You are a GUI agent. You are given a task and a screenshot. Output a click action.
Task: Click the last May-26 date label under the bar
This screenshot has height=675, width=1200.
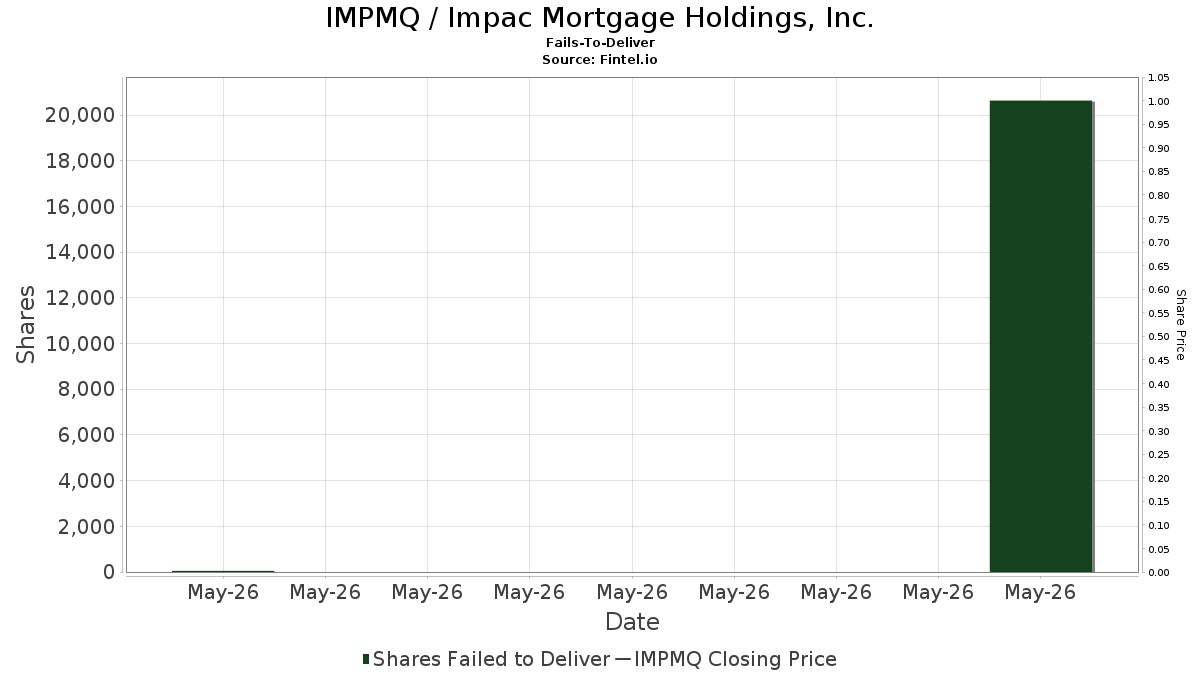tap(1040, 592)
